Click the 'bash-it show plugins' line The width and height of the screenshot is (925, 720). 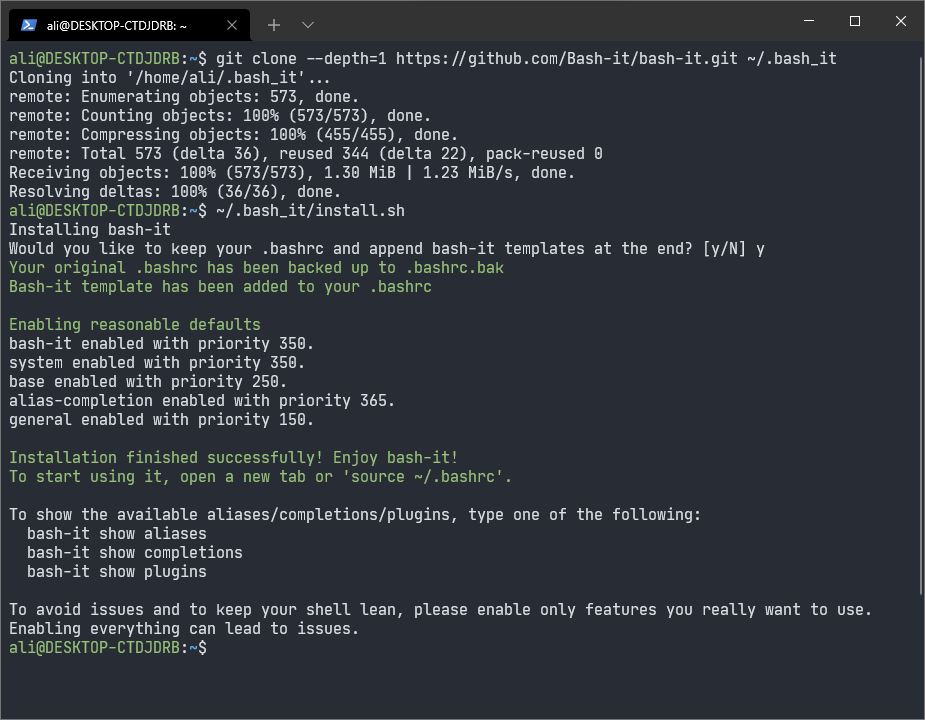tap(117, 571)
